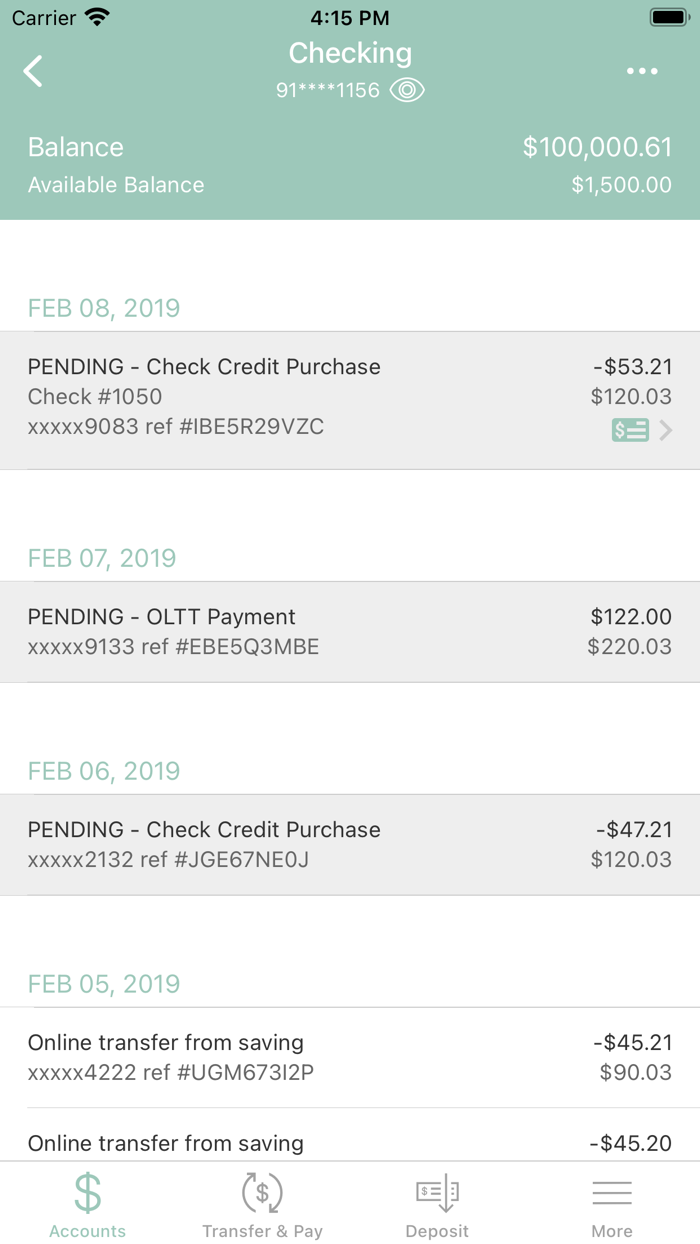Open the PENDING OLTT Payment transaction
The width and height of the screenshot is (700, 1244).
[x=350, y=630]
